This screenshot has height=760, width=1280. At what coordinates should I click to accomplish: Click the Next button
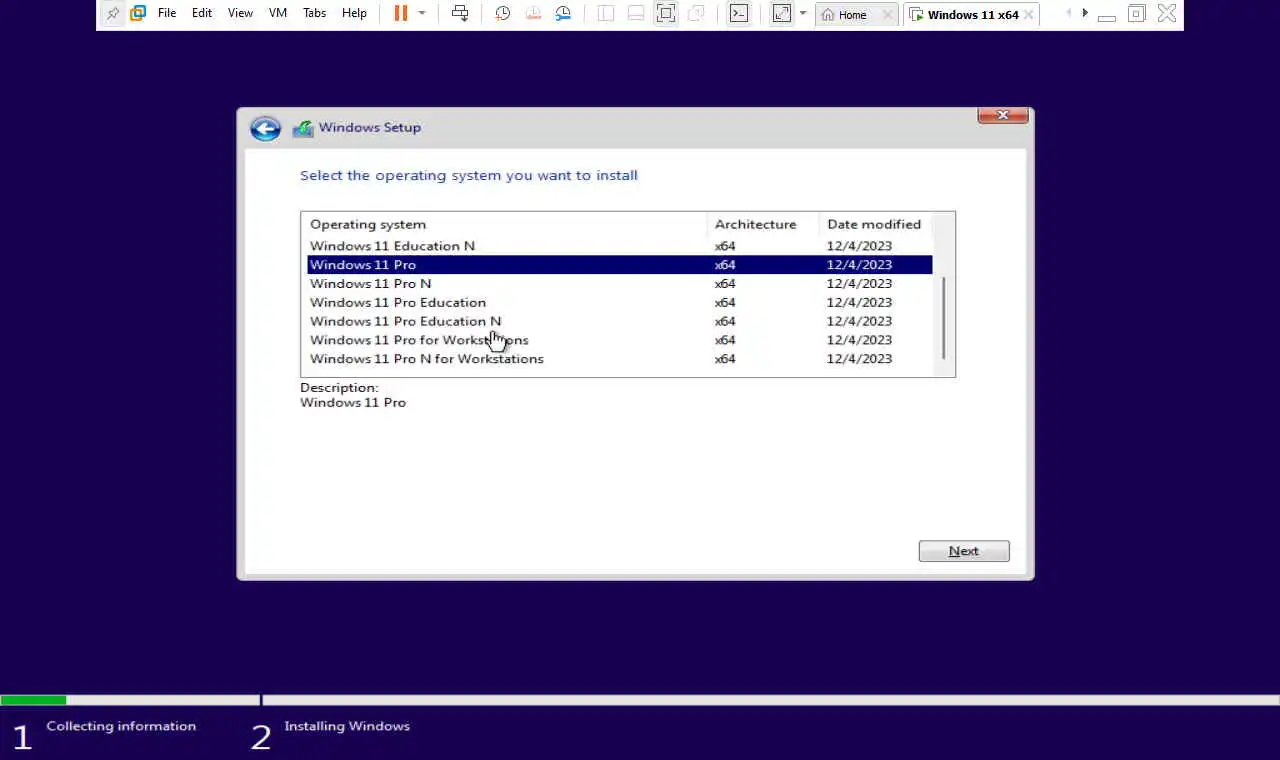tap(964, 551)
